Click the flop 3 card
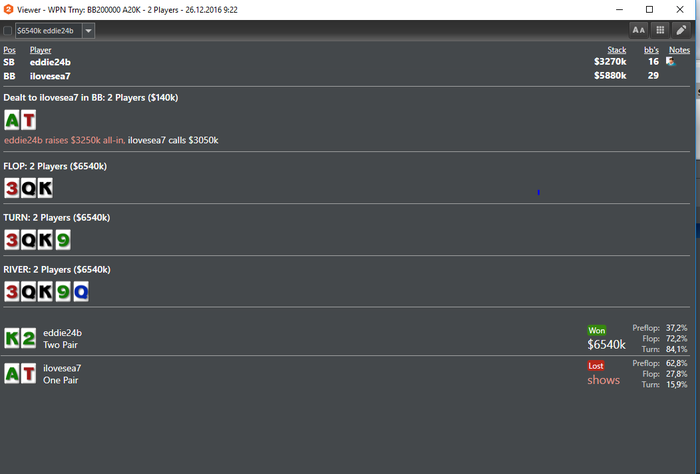This screenshot has height=474, width=700. tap(12, 188)
